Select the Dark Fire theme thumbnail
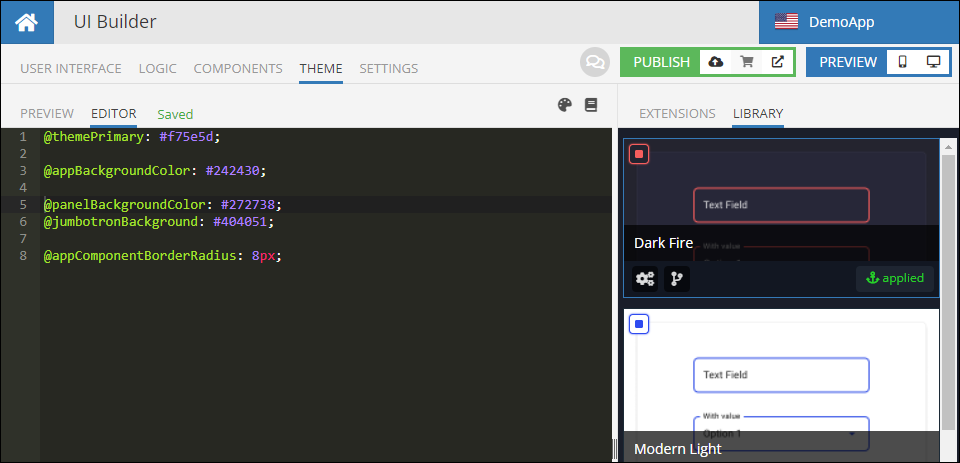 (x=781, y=218)
